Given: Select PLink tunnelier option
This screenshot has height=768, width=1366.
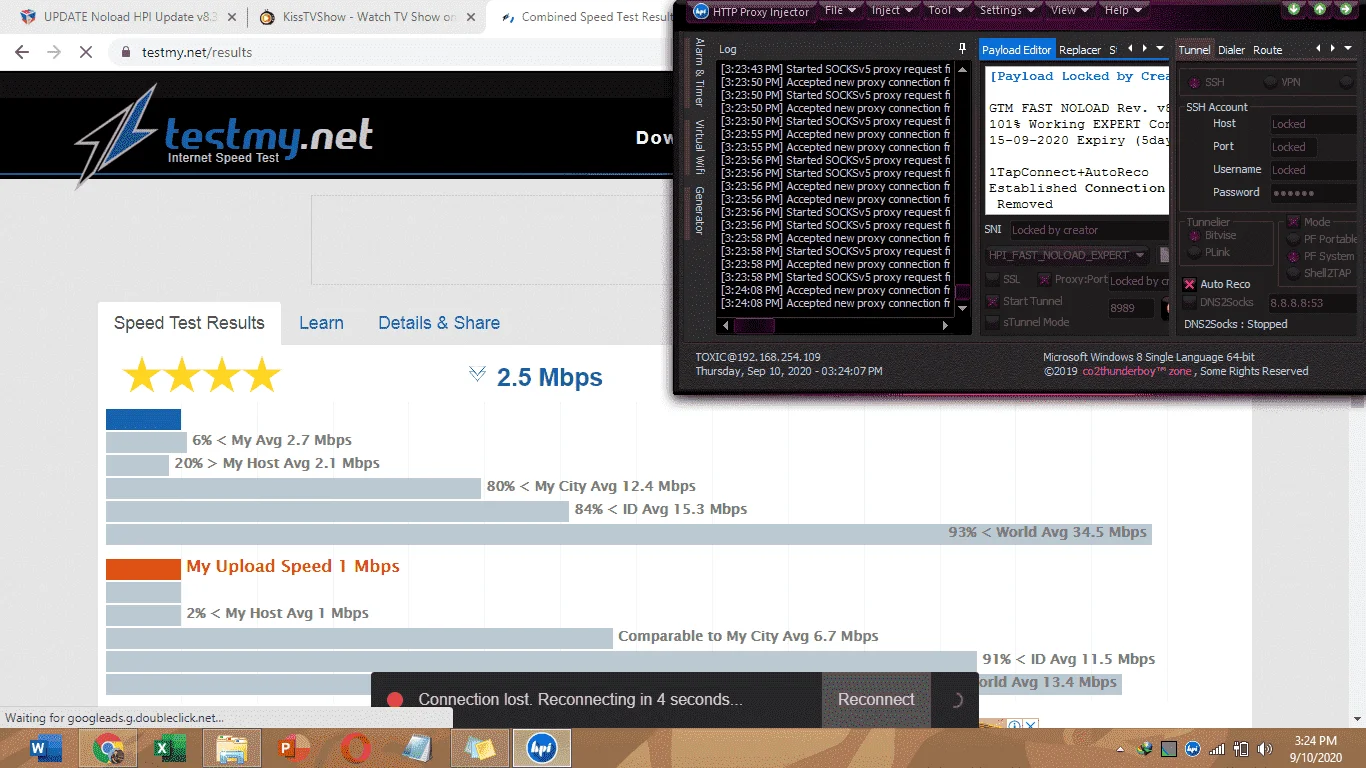Looking at the screenshot, I should pos(1194,253).
